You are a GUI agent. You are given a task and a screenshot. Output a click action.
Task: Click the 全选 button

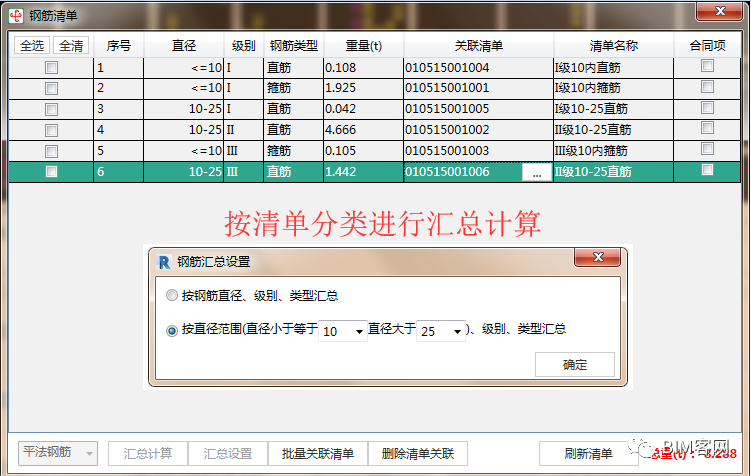[x=32, y=46]
